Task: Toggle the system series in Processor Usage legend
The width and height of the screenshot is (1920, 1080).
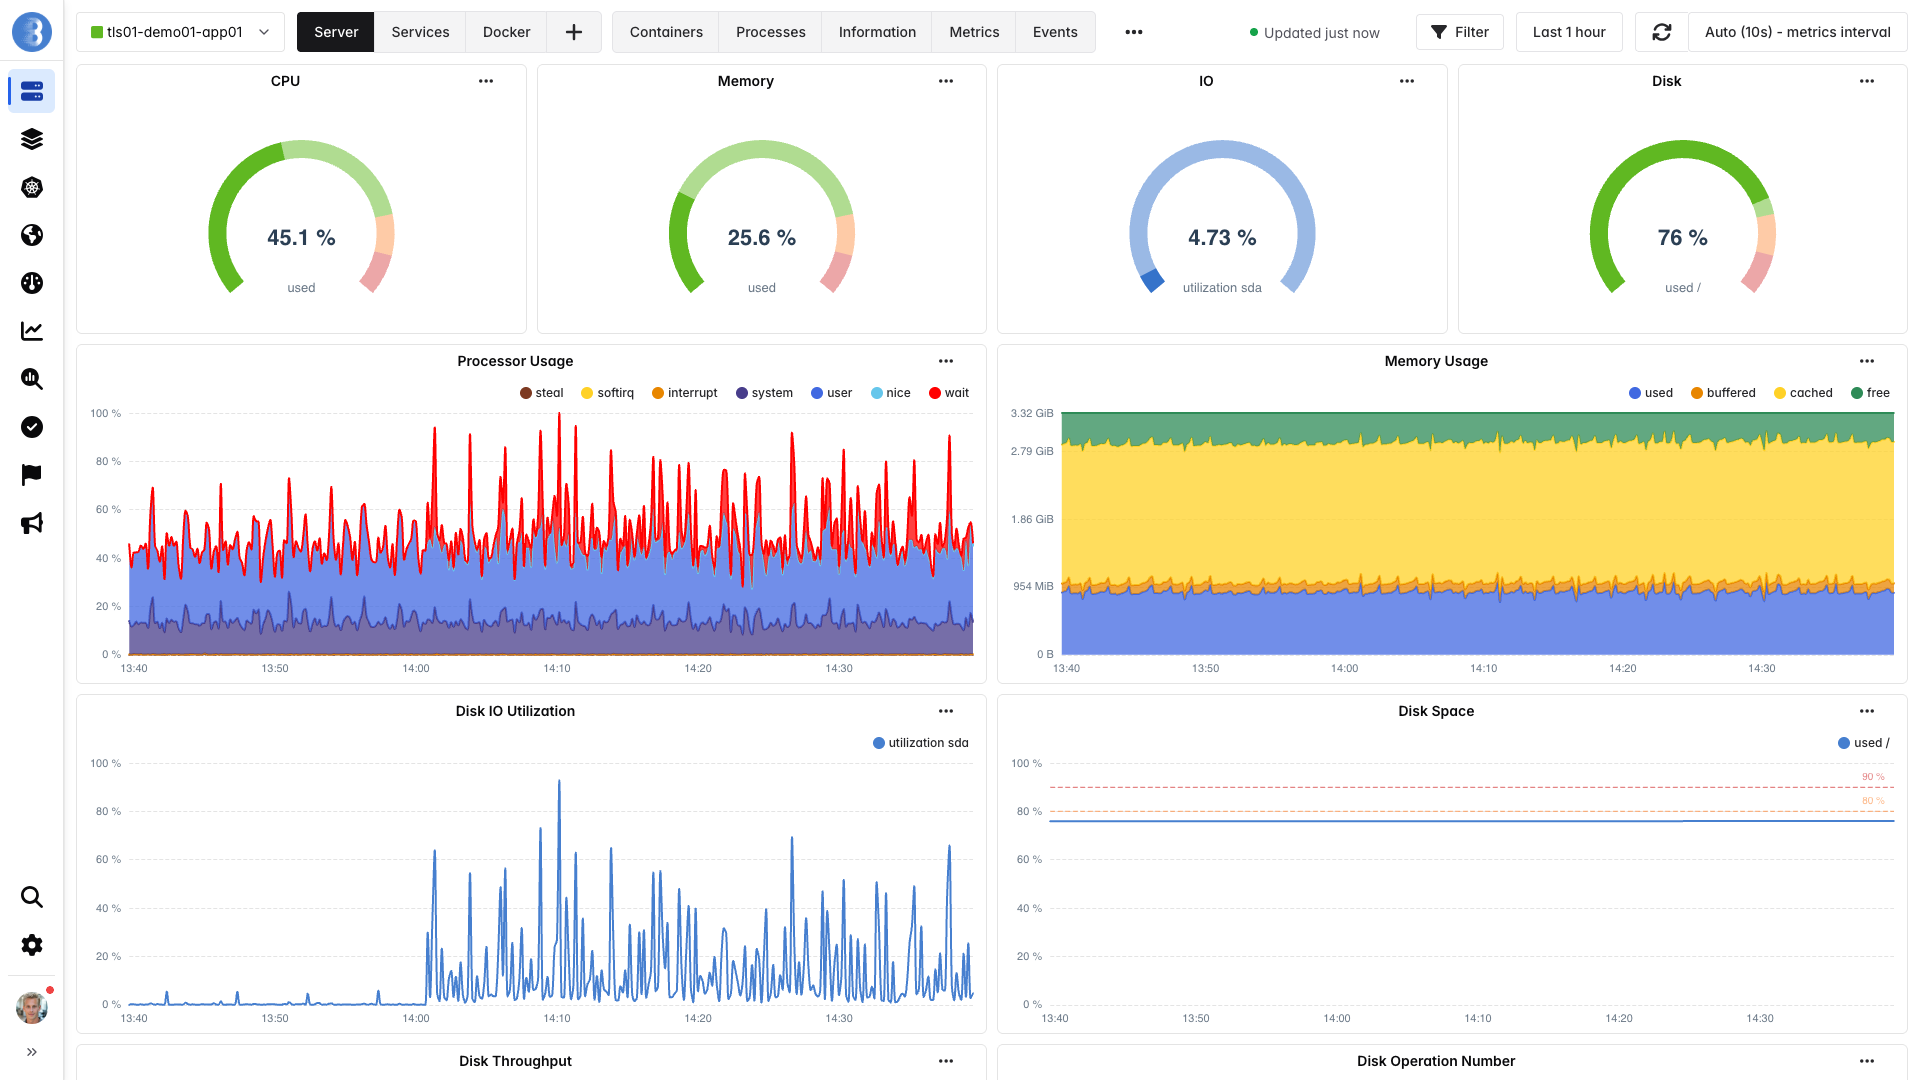Action: [x=765, y=393]
